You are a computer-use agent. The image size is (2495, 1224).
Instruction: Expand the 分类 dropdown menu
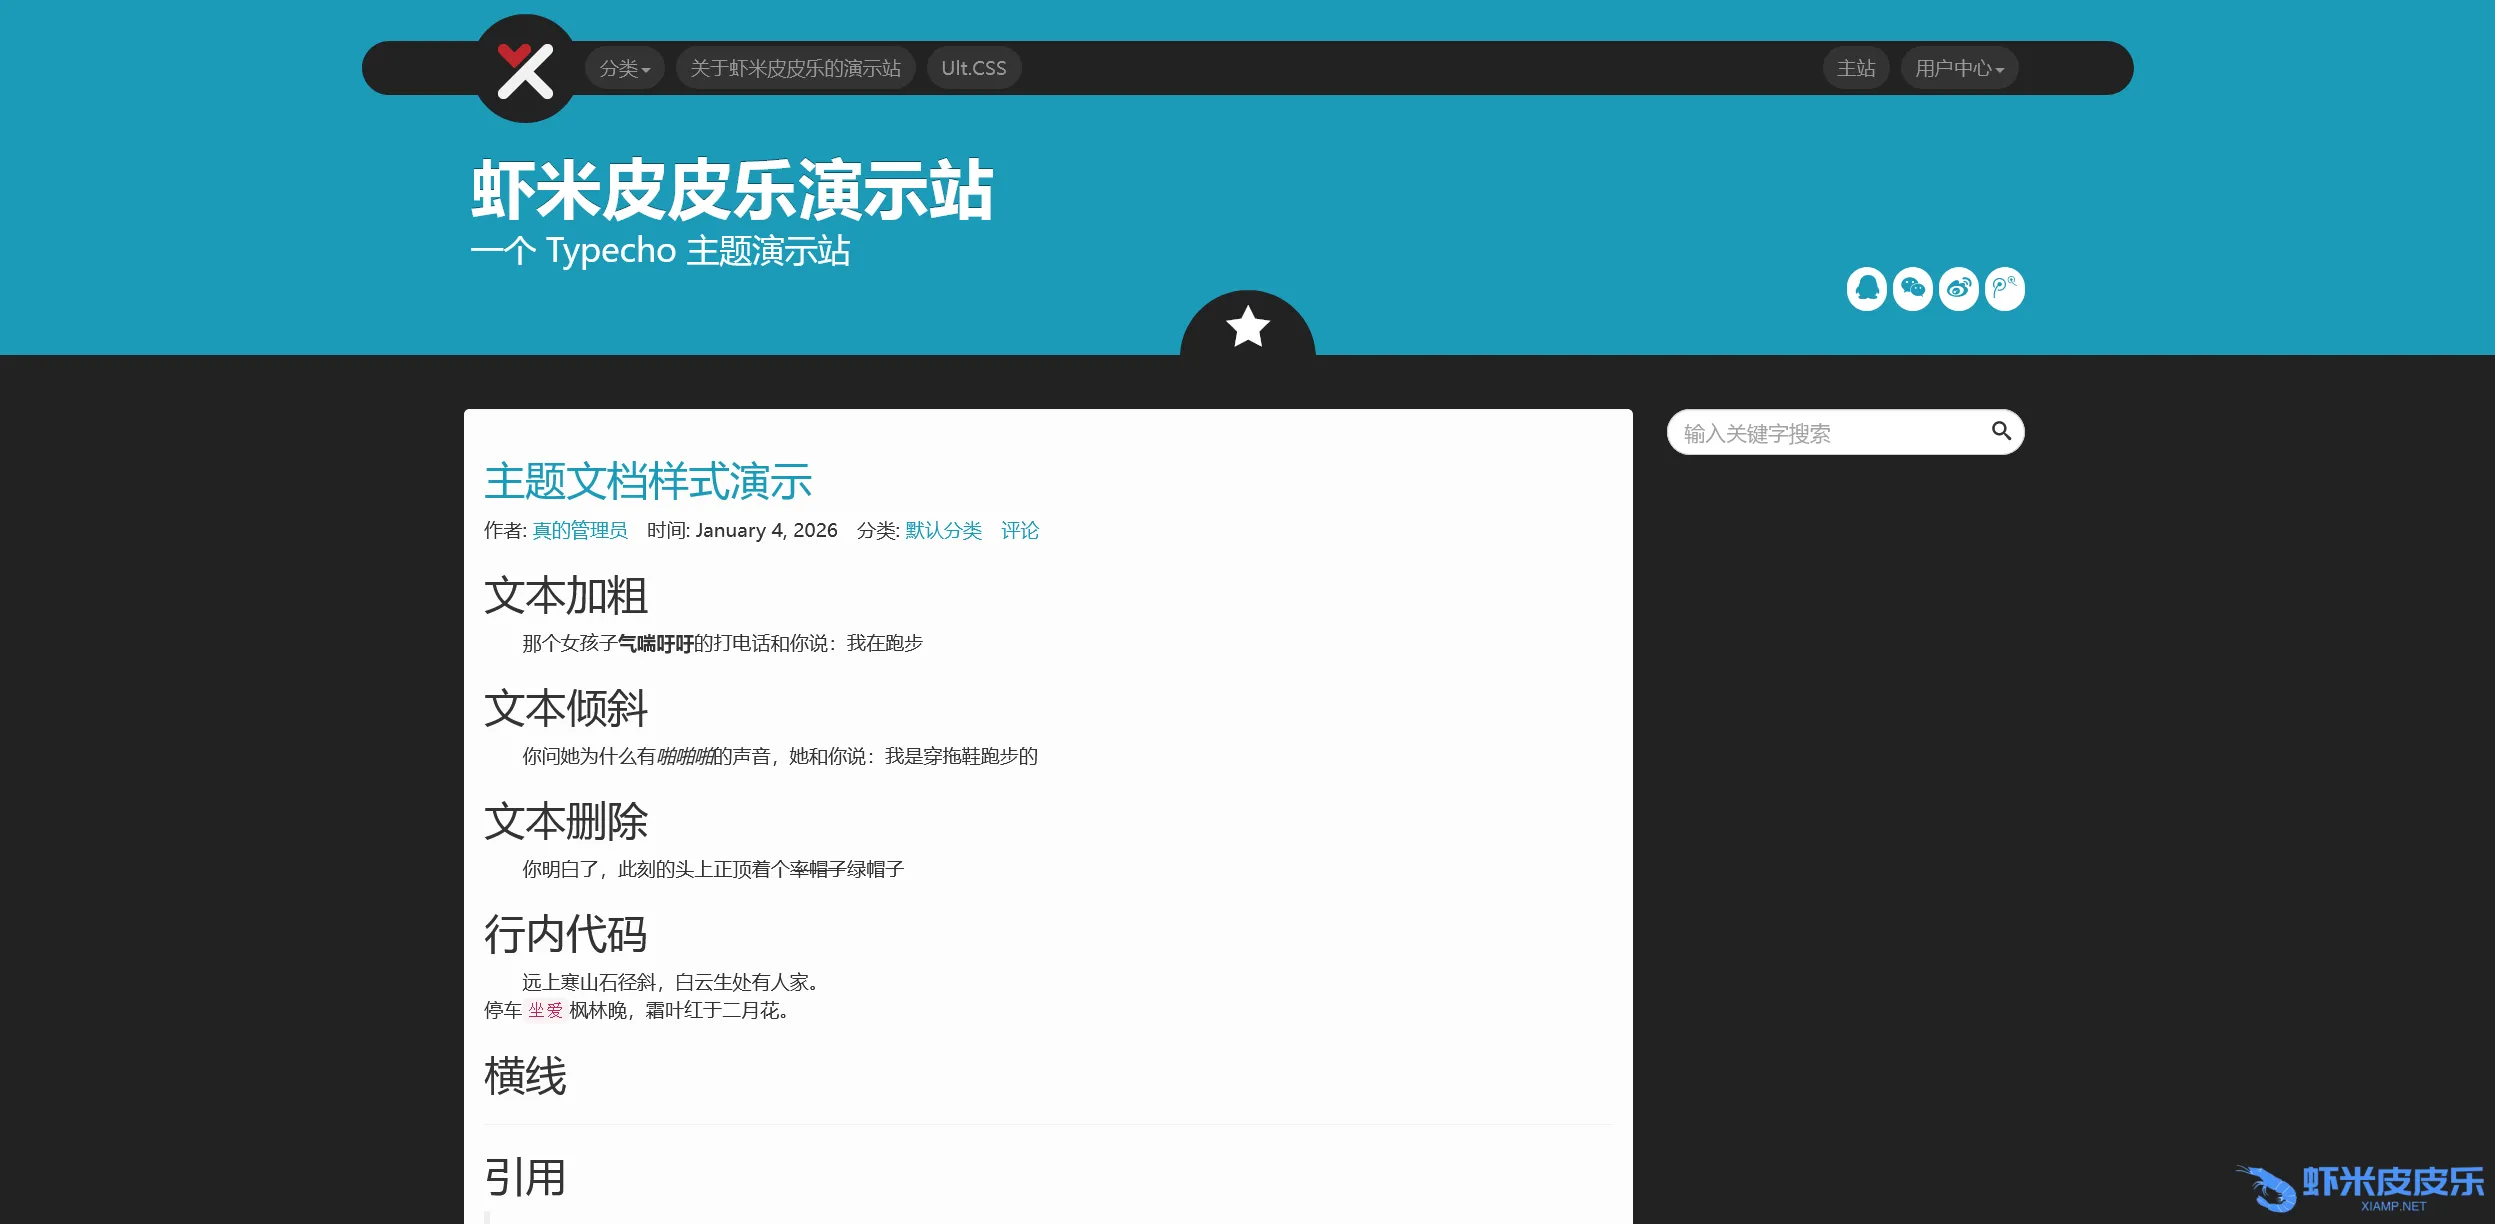pyautogui.click(x=624, y=68)
